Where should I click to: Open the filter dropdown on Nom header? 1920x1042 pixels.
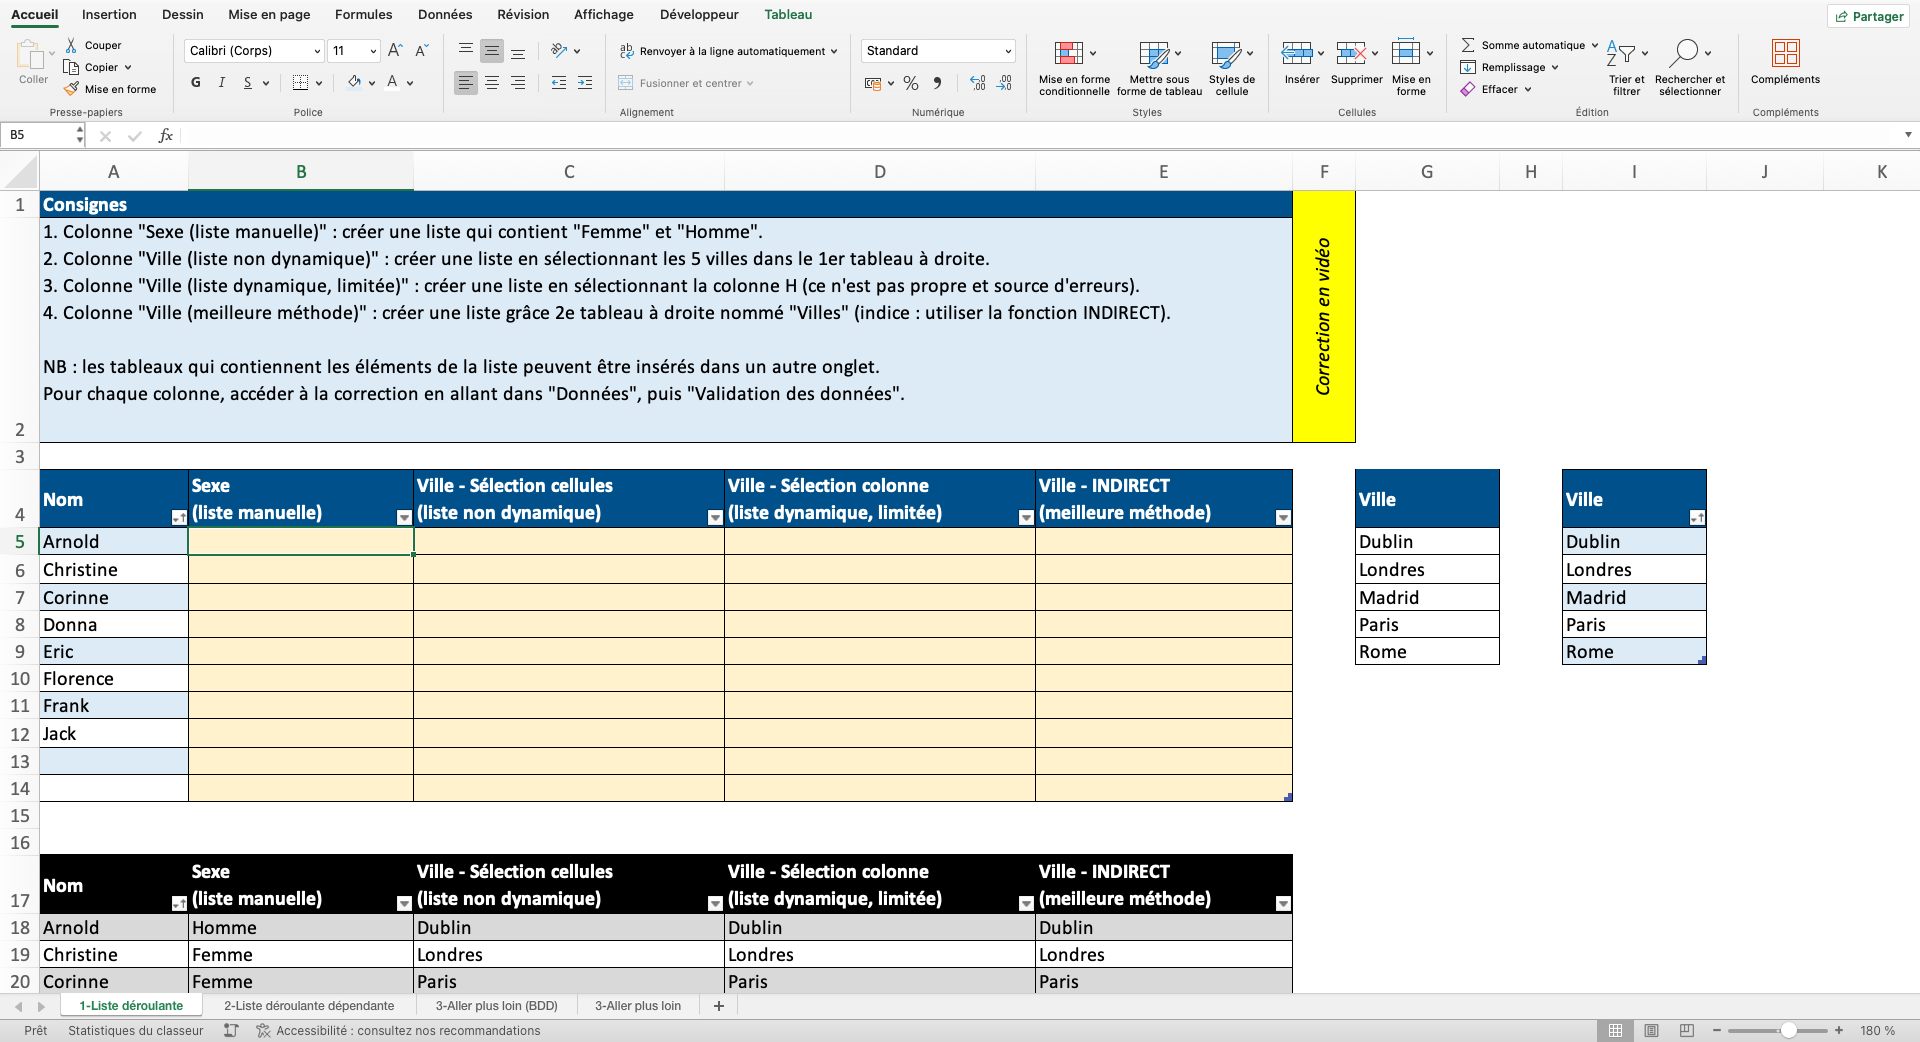[x=178, y=517]
